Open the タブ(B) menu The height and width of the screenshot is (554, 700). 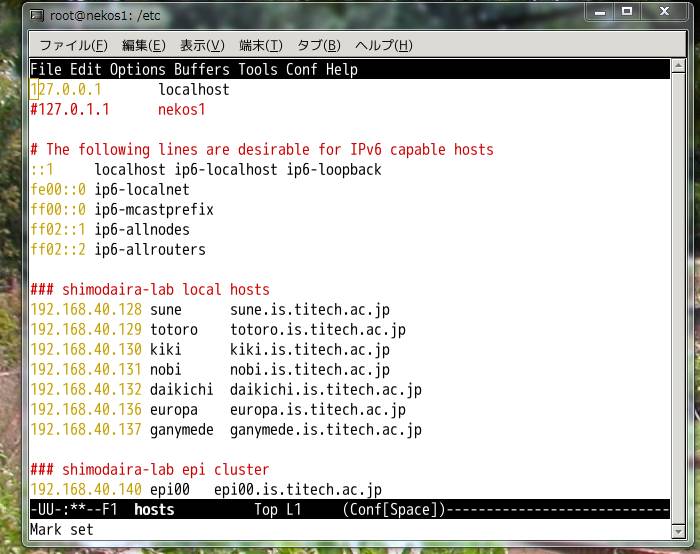click(x=318, y=45)
